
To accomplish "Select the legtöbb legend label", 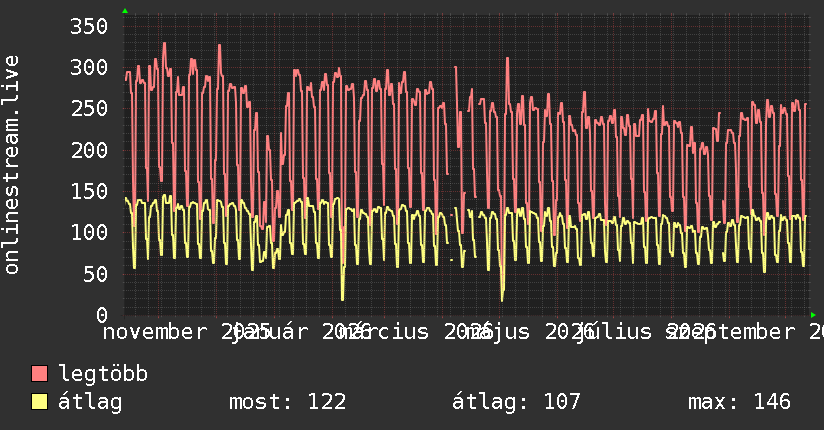I will point(103,374).
